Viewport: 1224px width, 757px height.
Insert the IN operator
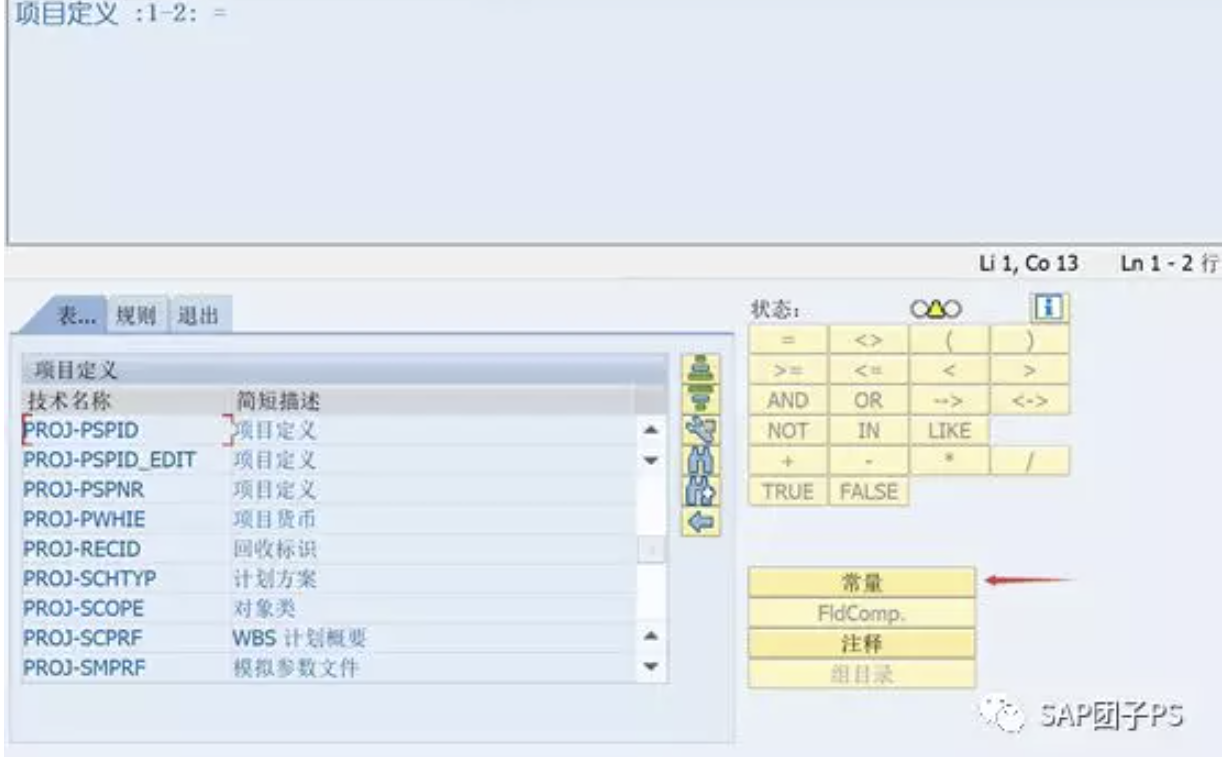(x=869, y=431)
